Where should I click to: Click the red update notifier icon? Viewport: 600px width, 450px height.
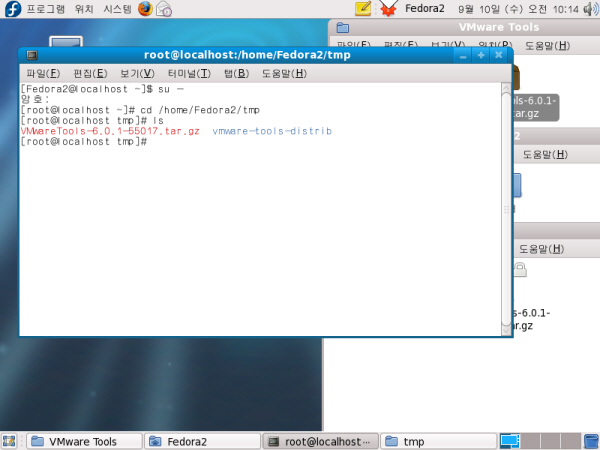[388, 8]
